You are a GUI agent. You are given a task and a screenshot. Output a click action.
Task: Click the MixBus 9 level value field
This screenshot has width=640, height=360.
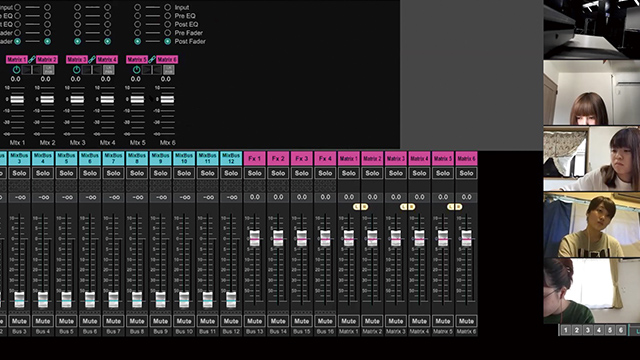pyautogui.click(x=160, y=197)
